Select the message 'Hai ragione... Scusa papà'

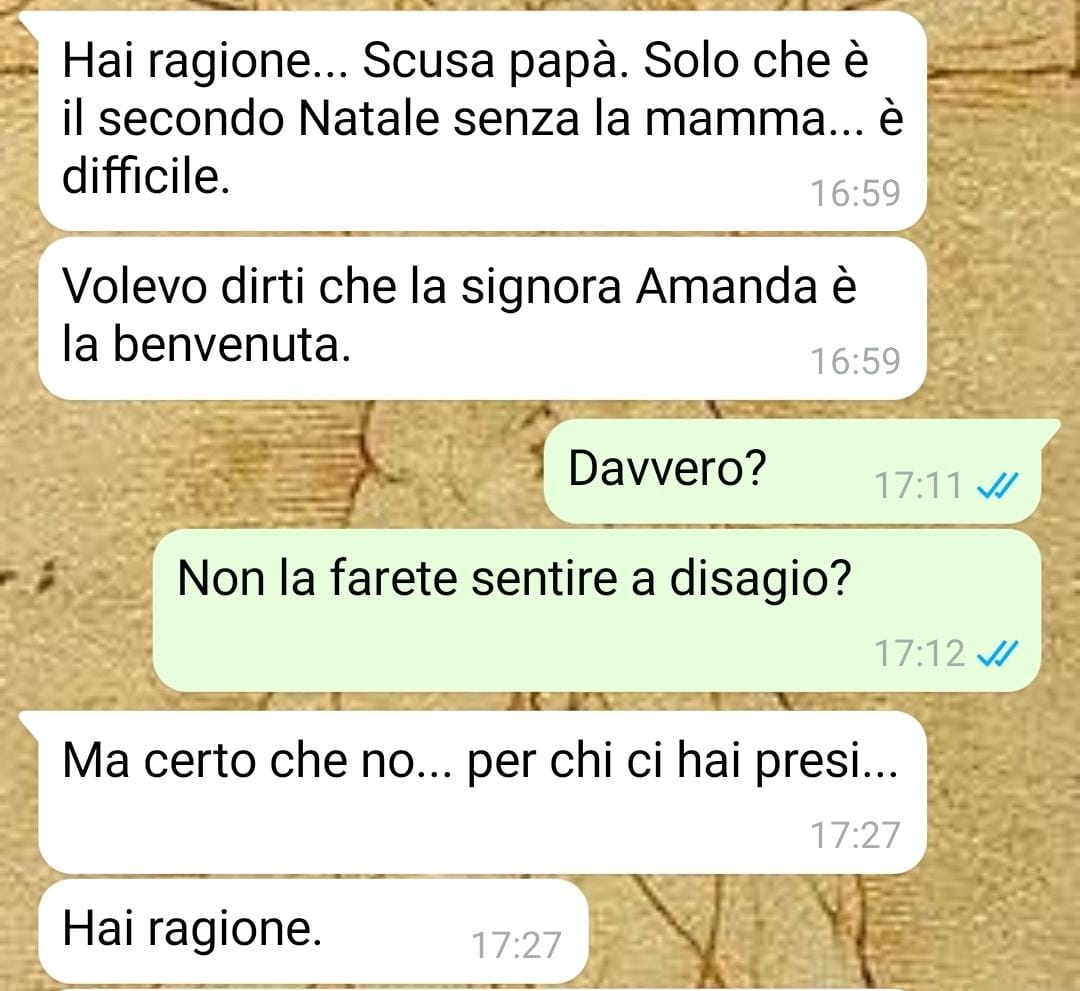pos(482,121)
